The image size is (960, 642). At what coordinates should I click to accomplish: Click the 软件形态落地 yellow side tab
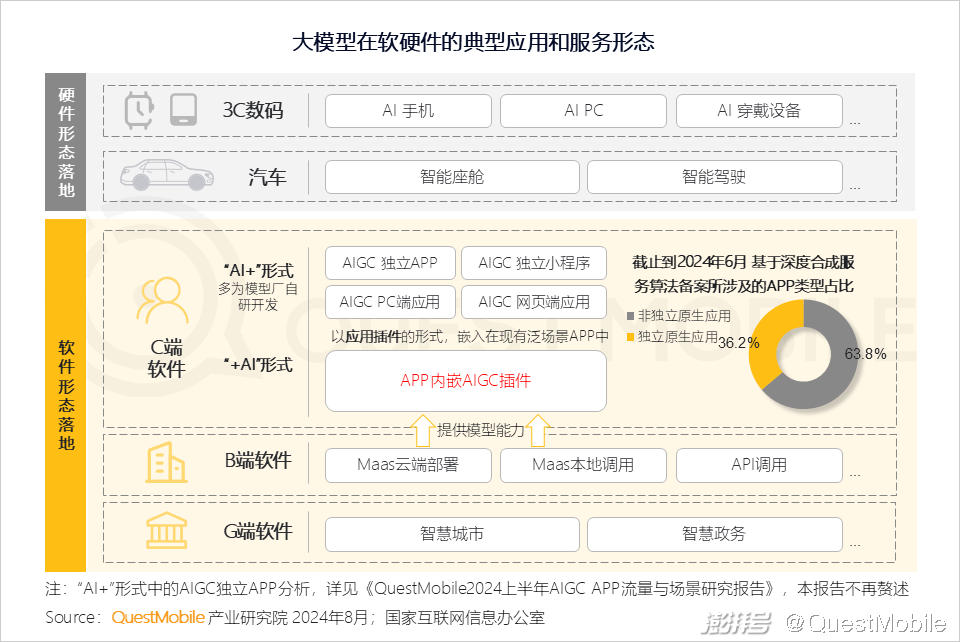[66, 395]
